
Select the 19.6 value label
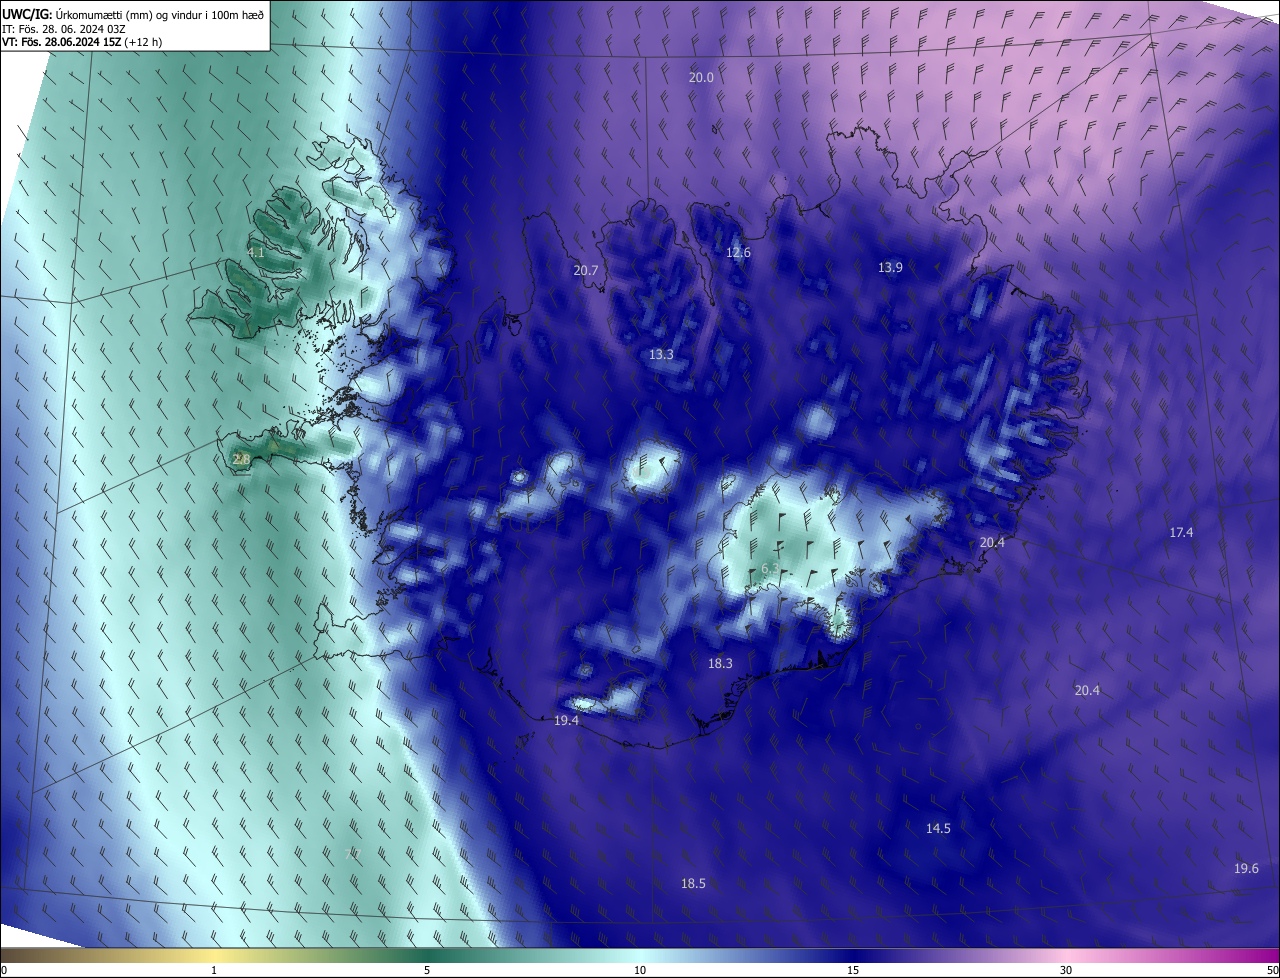[x=1246, y=868]
